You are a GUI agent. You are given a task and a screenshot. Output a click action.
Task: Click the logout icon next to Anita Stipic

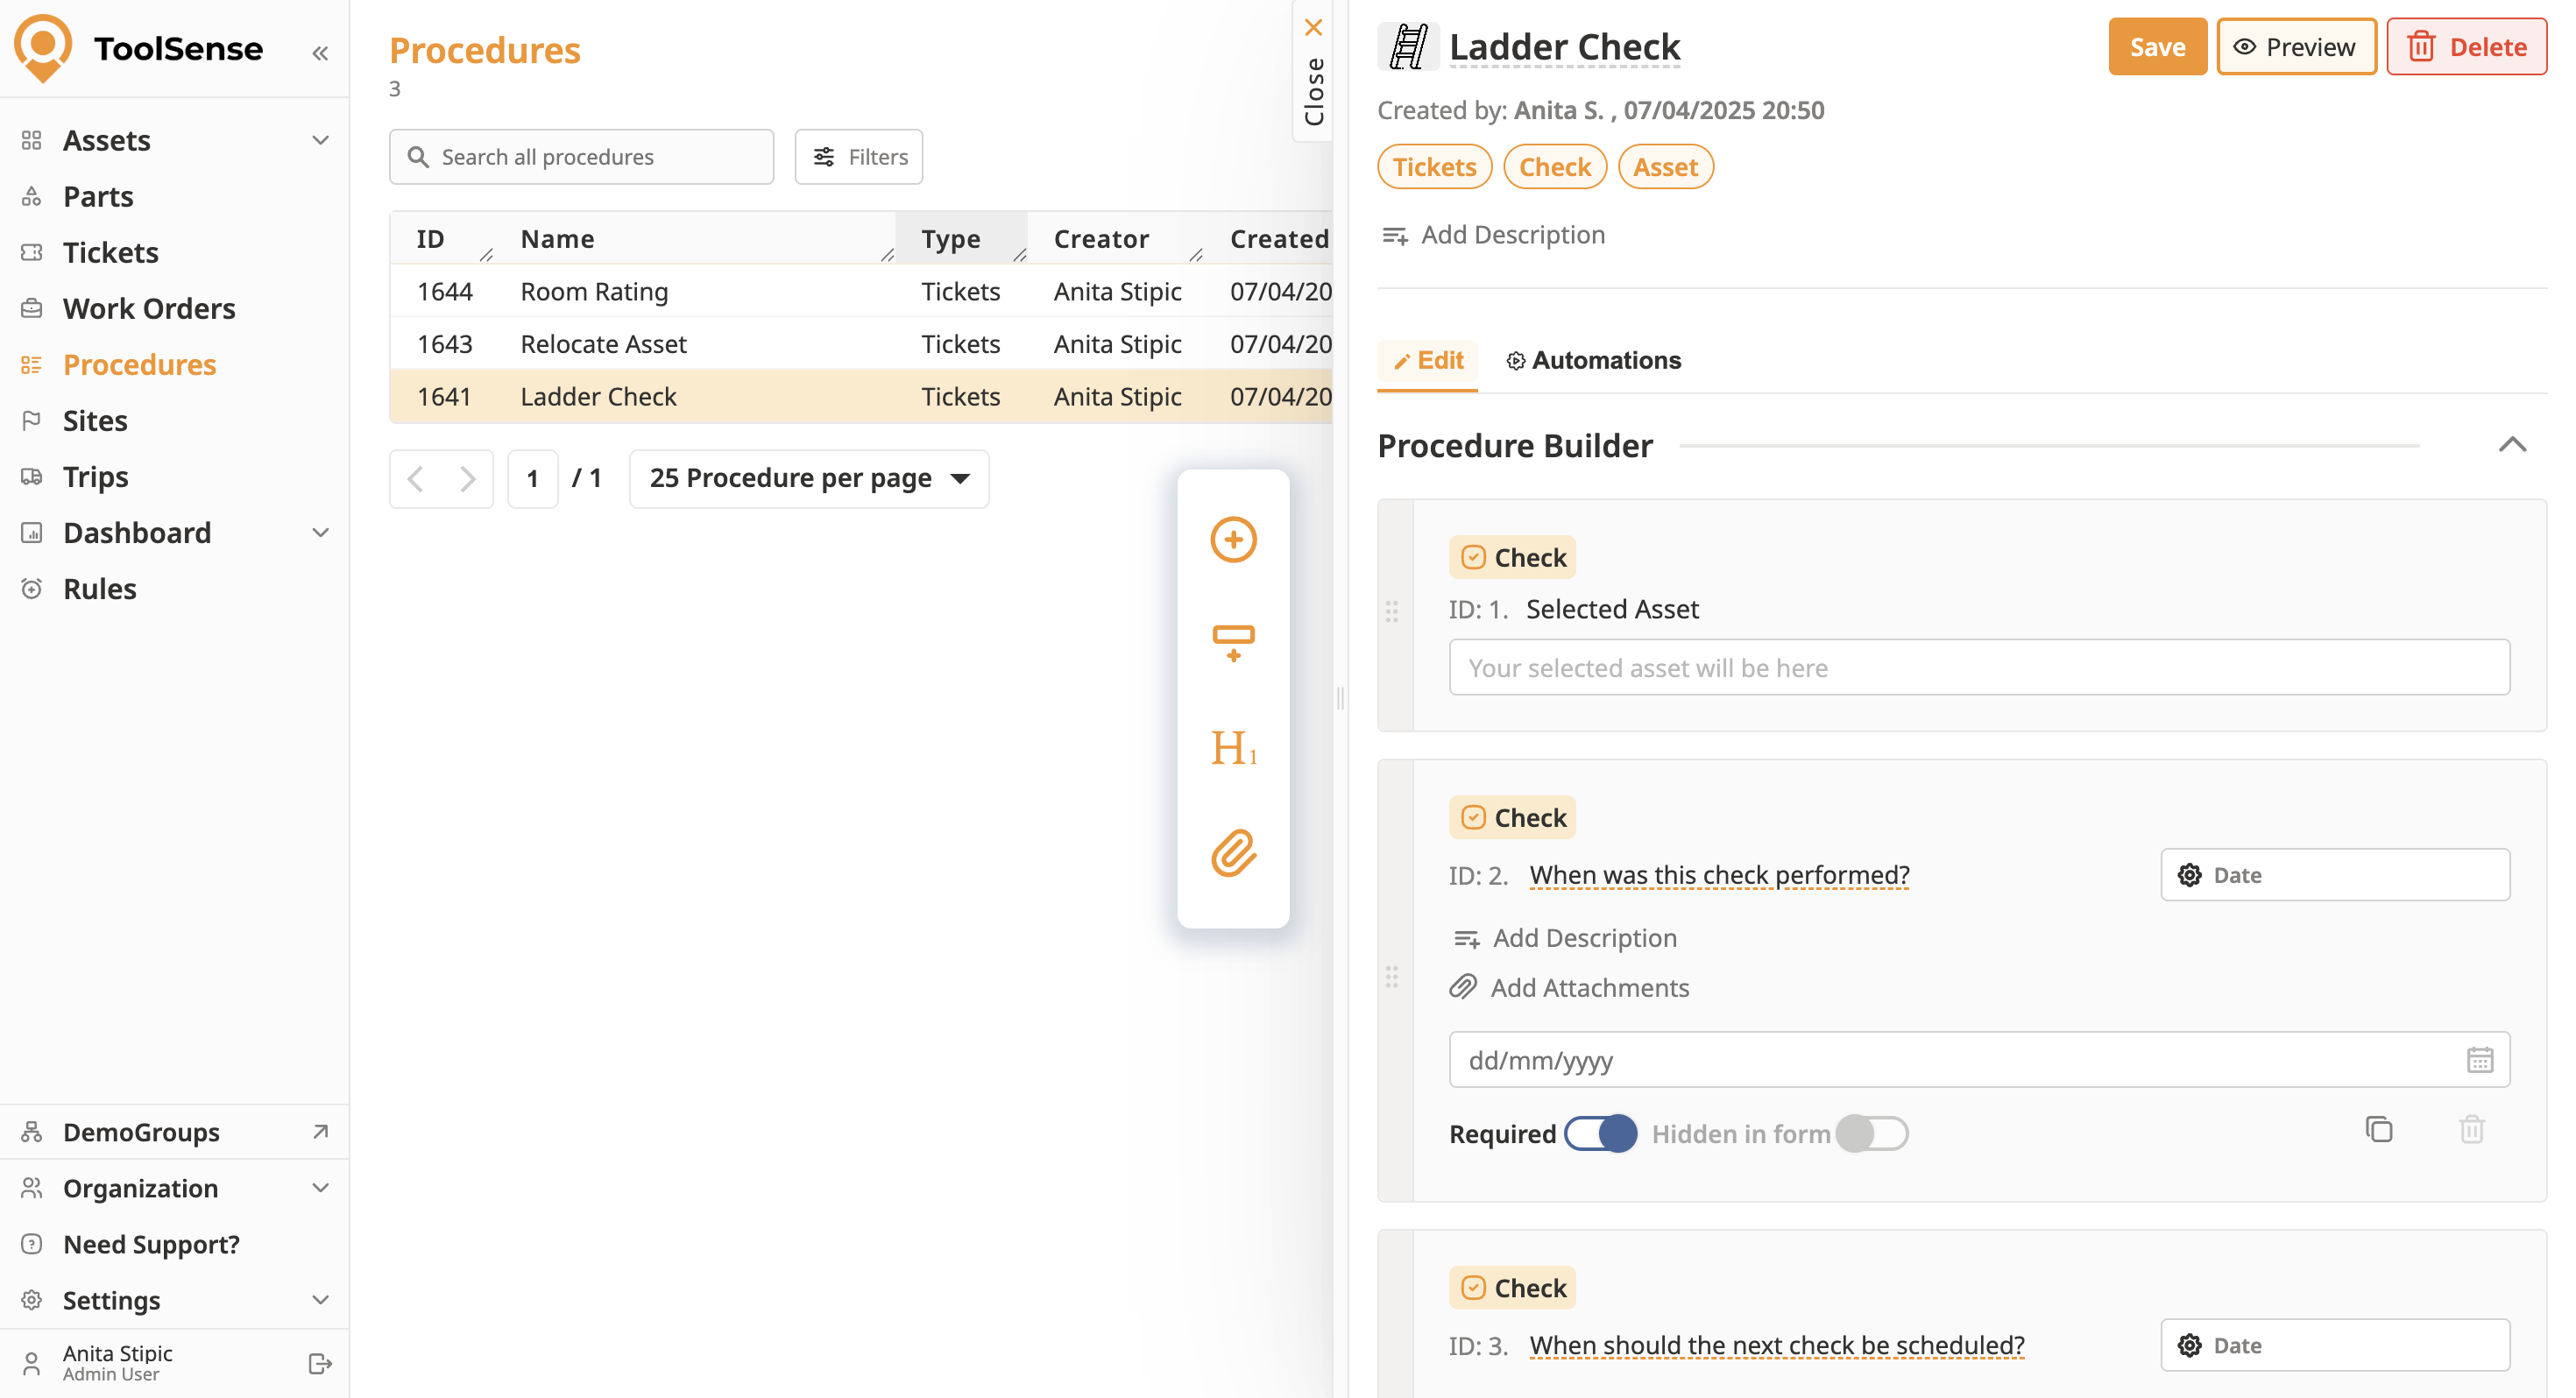pos(320,1363)
